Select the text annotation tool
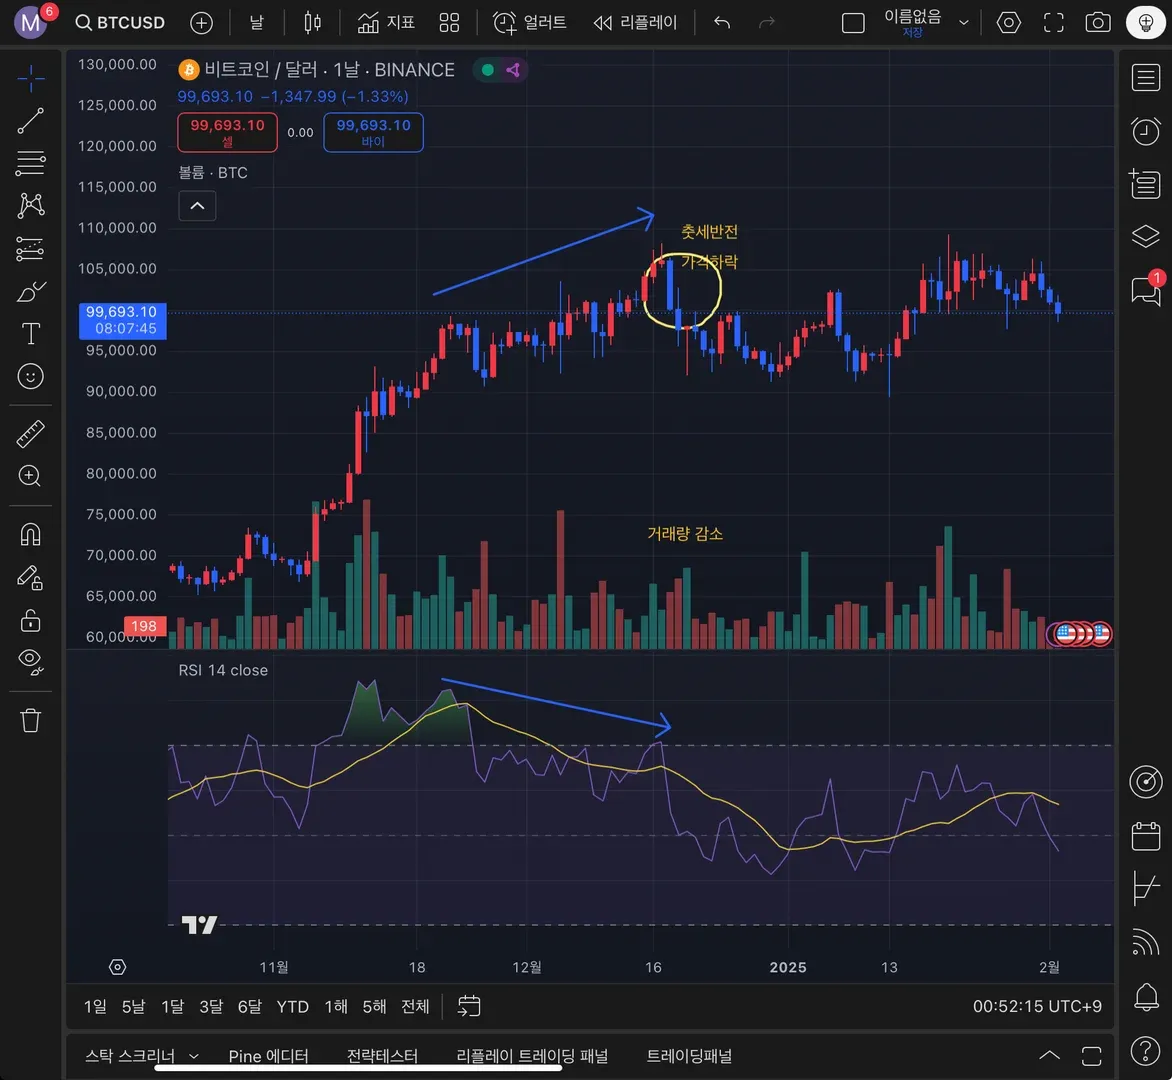1172x1080 pixels. [x=31, y=334]
